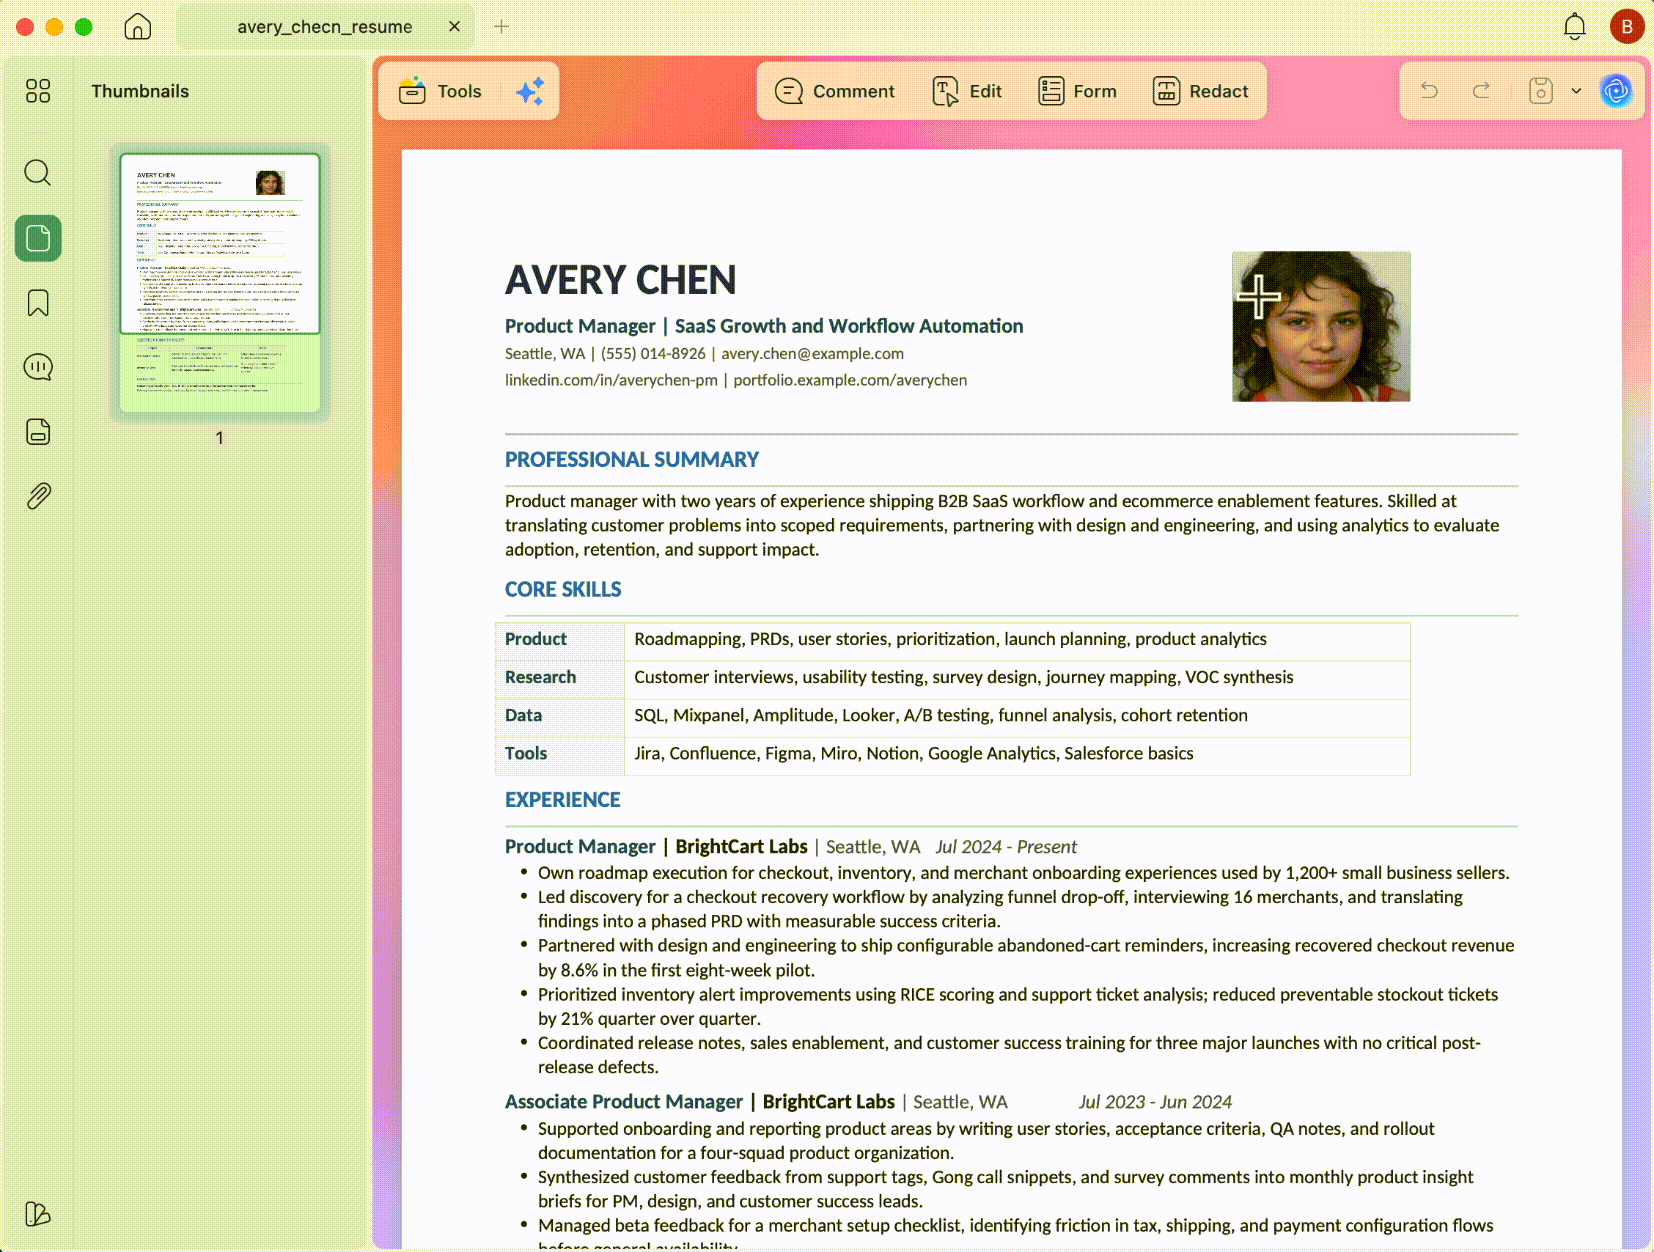Open the Comments panel icon
The image size is (1654, 1252).
pos(38,367)
